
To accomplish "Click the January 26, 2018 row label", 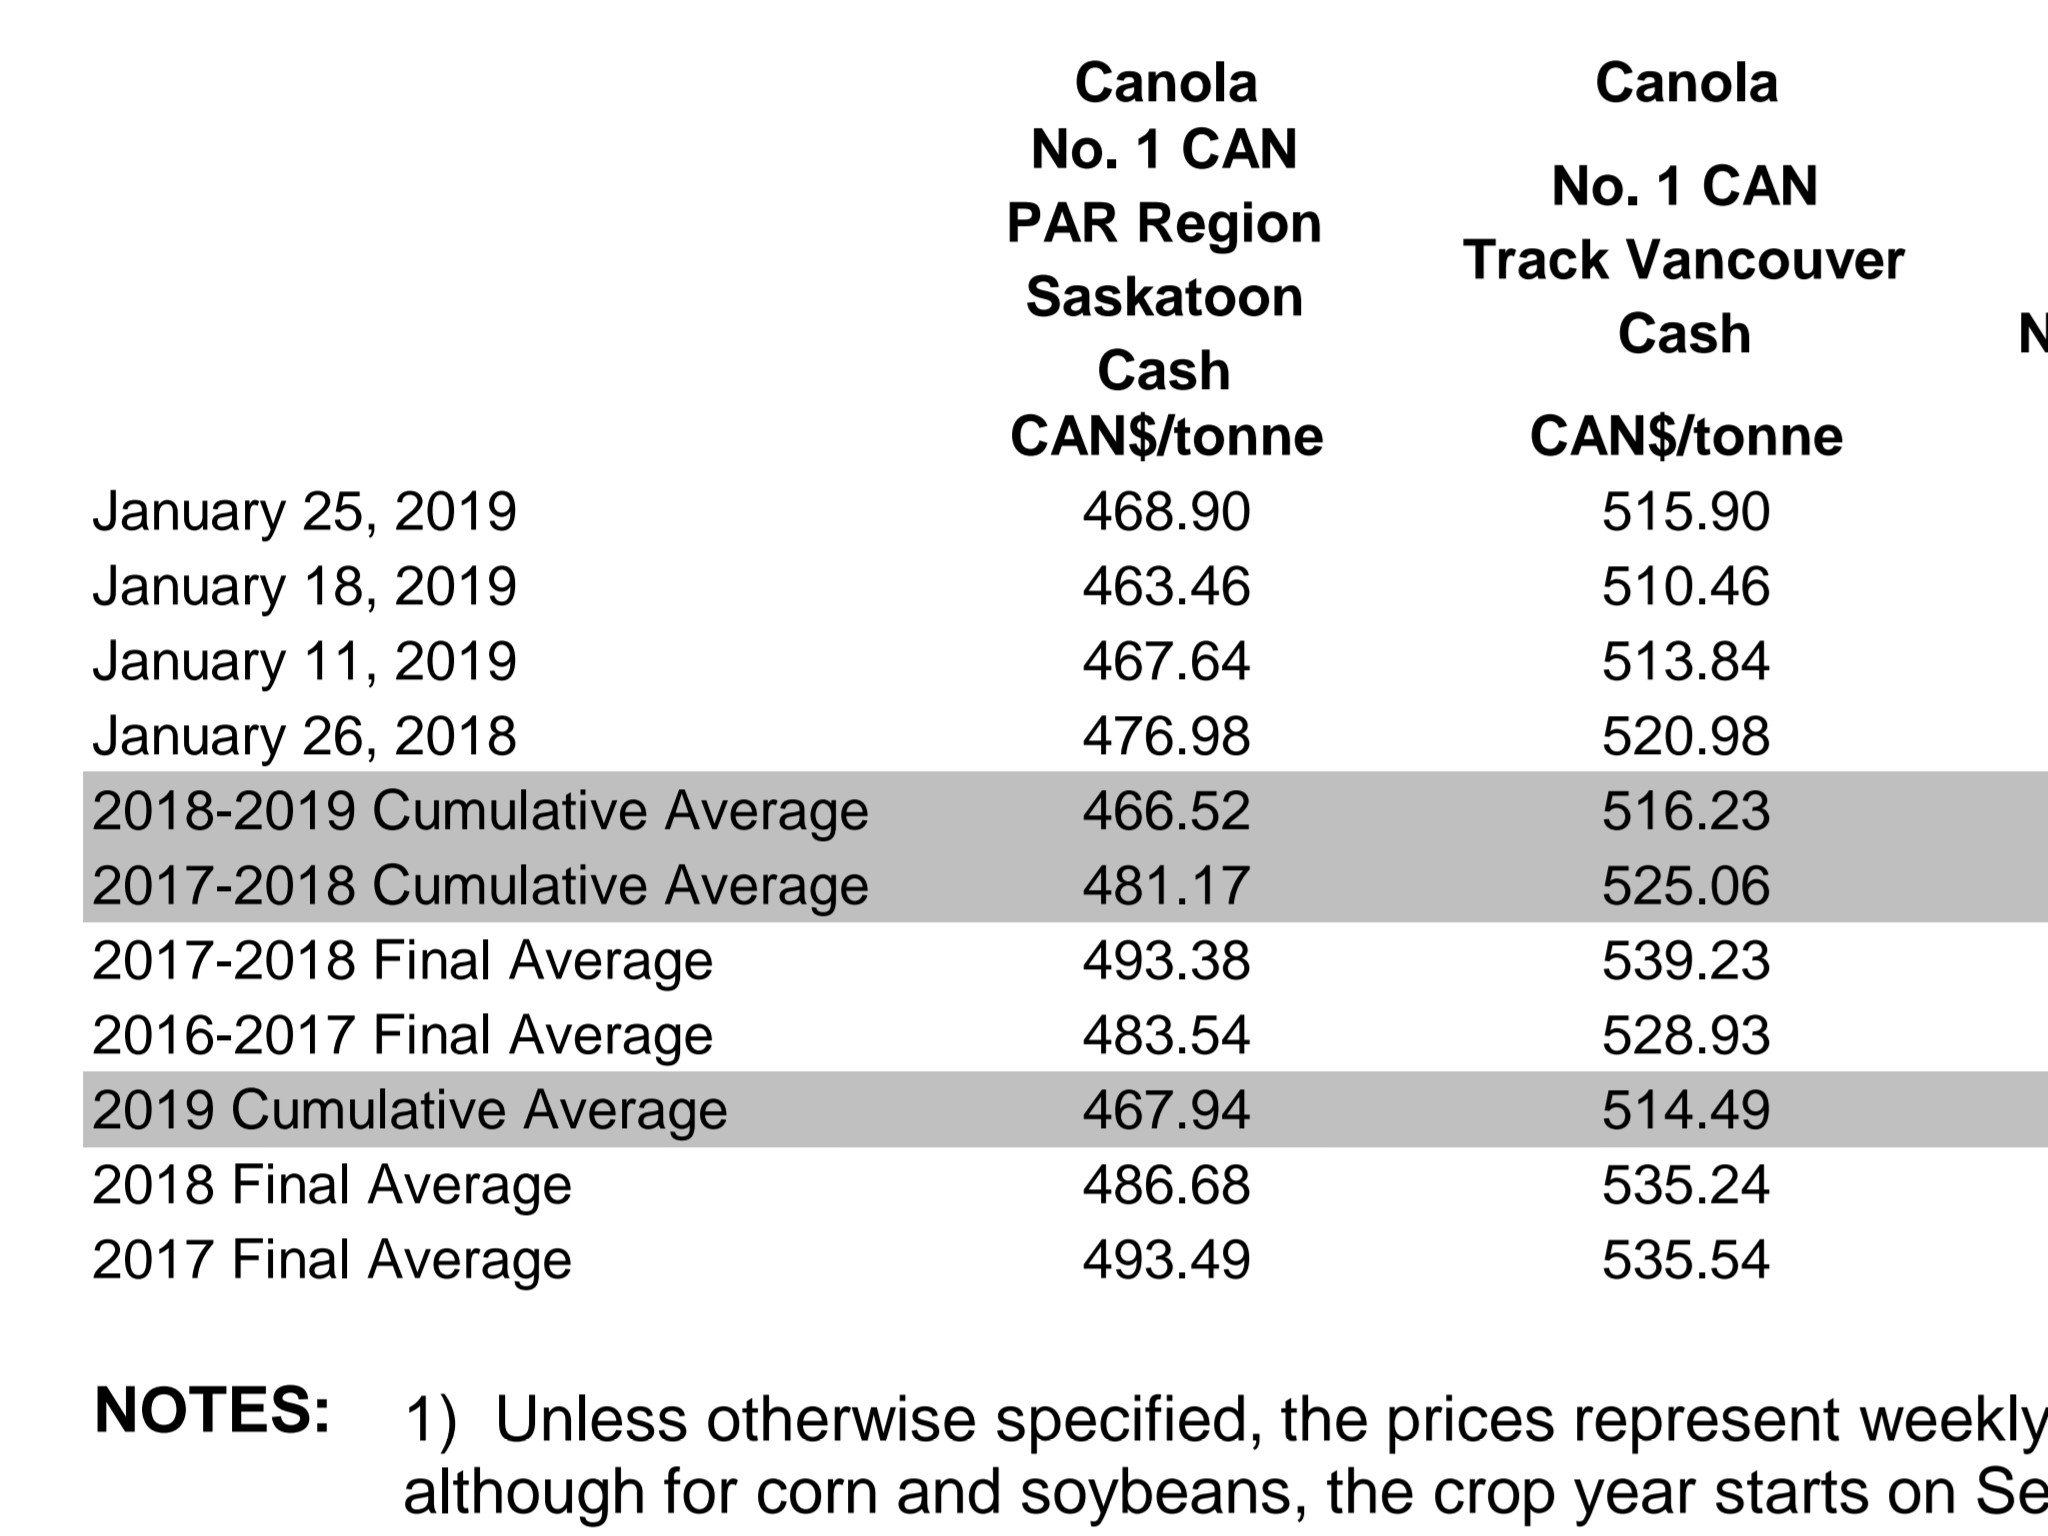I will click(304, 736).
